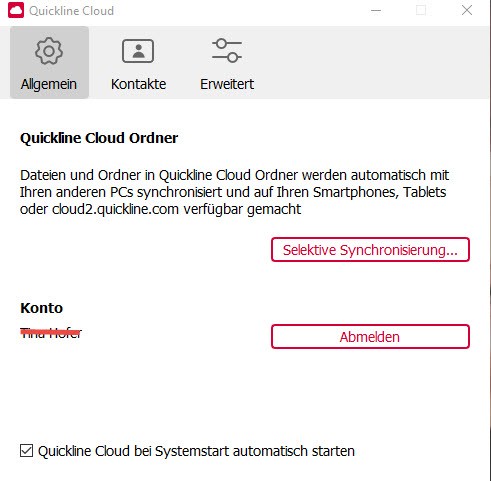Click the 'Dateien und Ordner' description paragraph
491x481 pixels.
click(x=234, y=192)
